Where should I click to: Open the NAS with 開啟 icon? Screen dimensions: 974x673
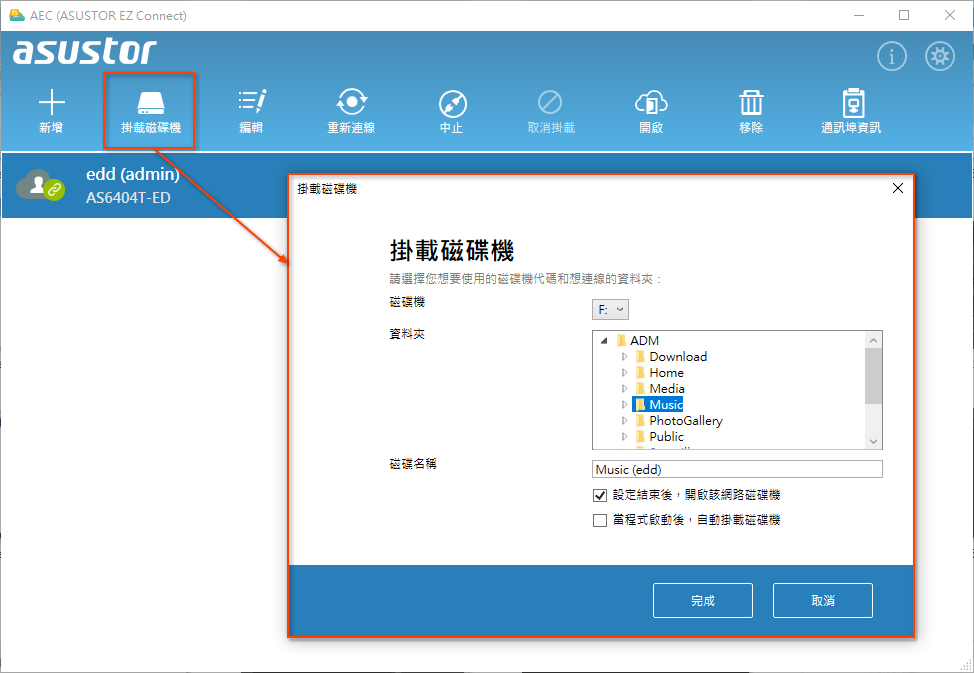click(651, 111)
